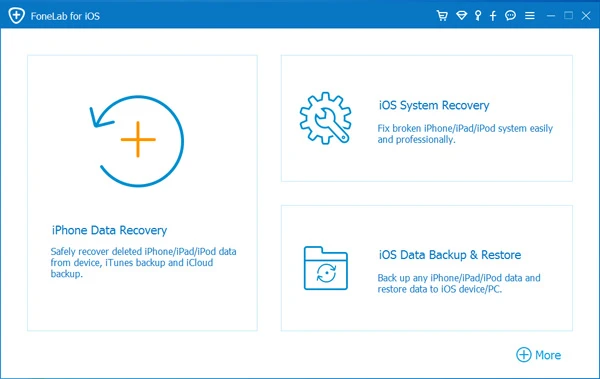
Task: Maximize the FoneLab window
Action: click(568, 15)
